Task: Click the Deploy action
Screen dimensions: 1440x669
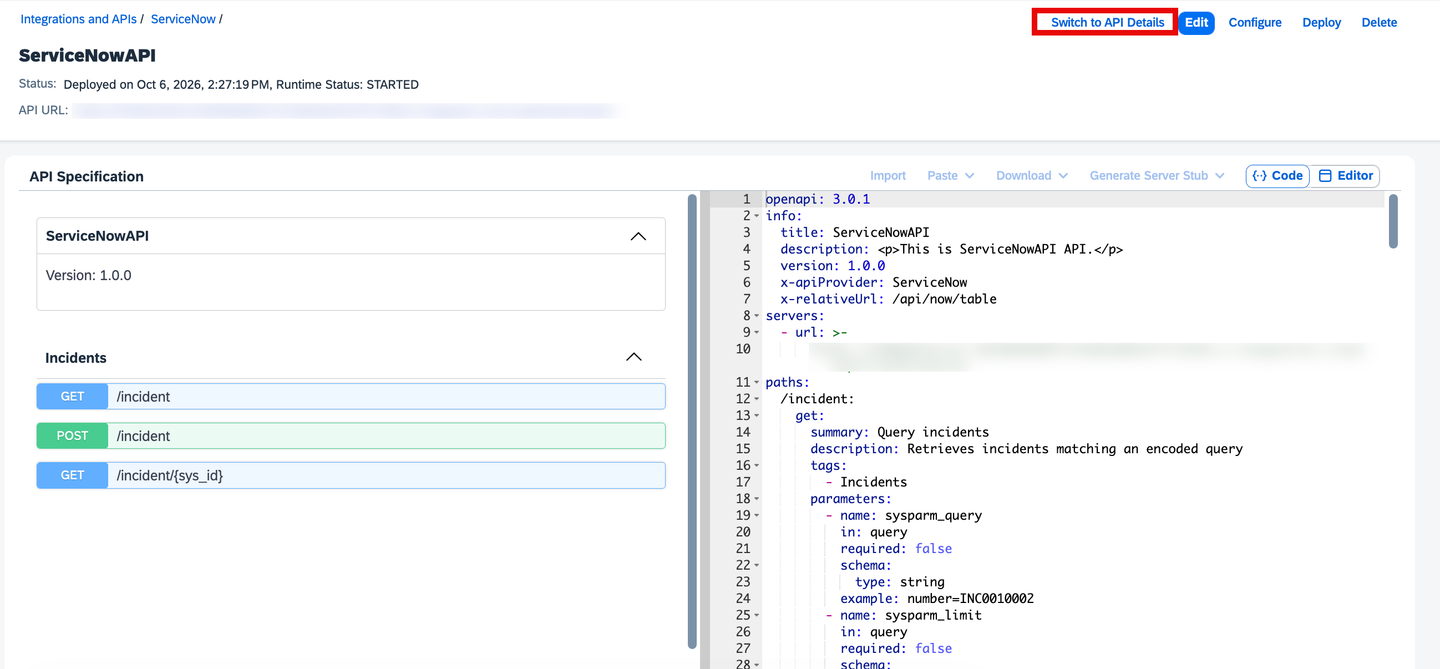Action: (1322, 22)
